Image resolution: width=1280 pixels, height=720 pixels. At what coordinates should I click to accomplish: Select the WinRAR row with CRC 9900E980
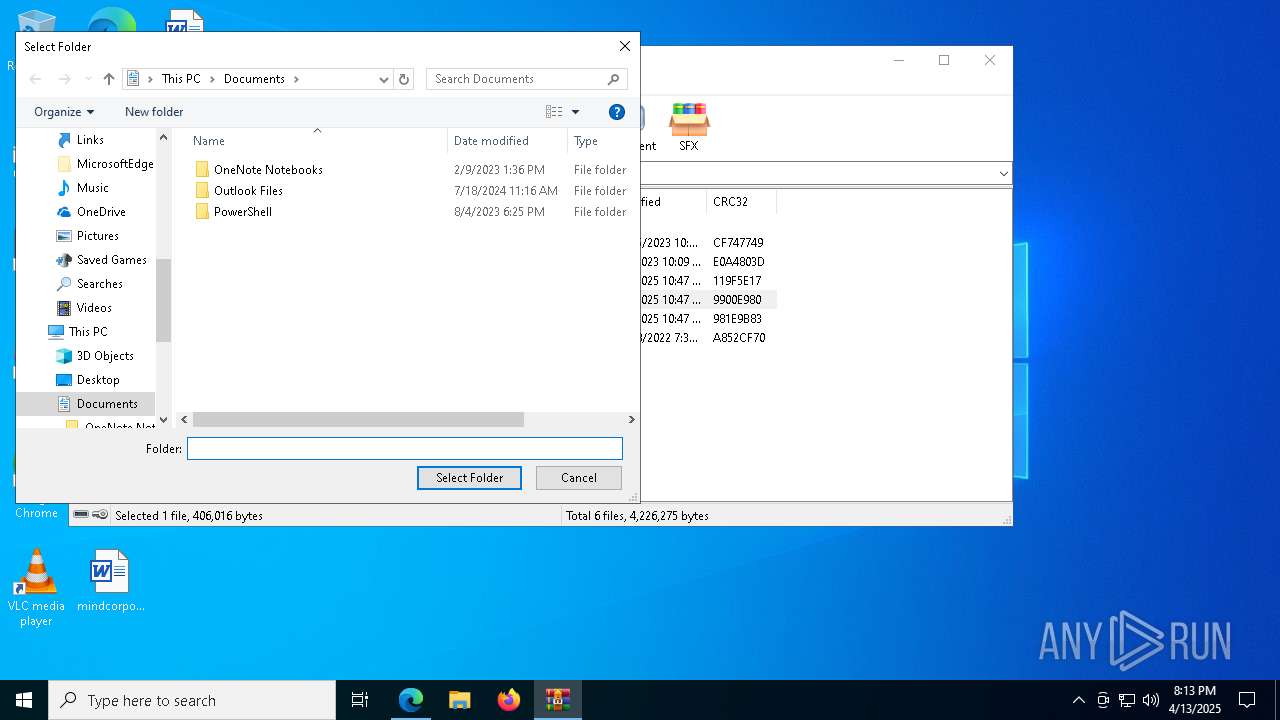707,300
